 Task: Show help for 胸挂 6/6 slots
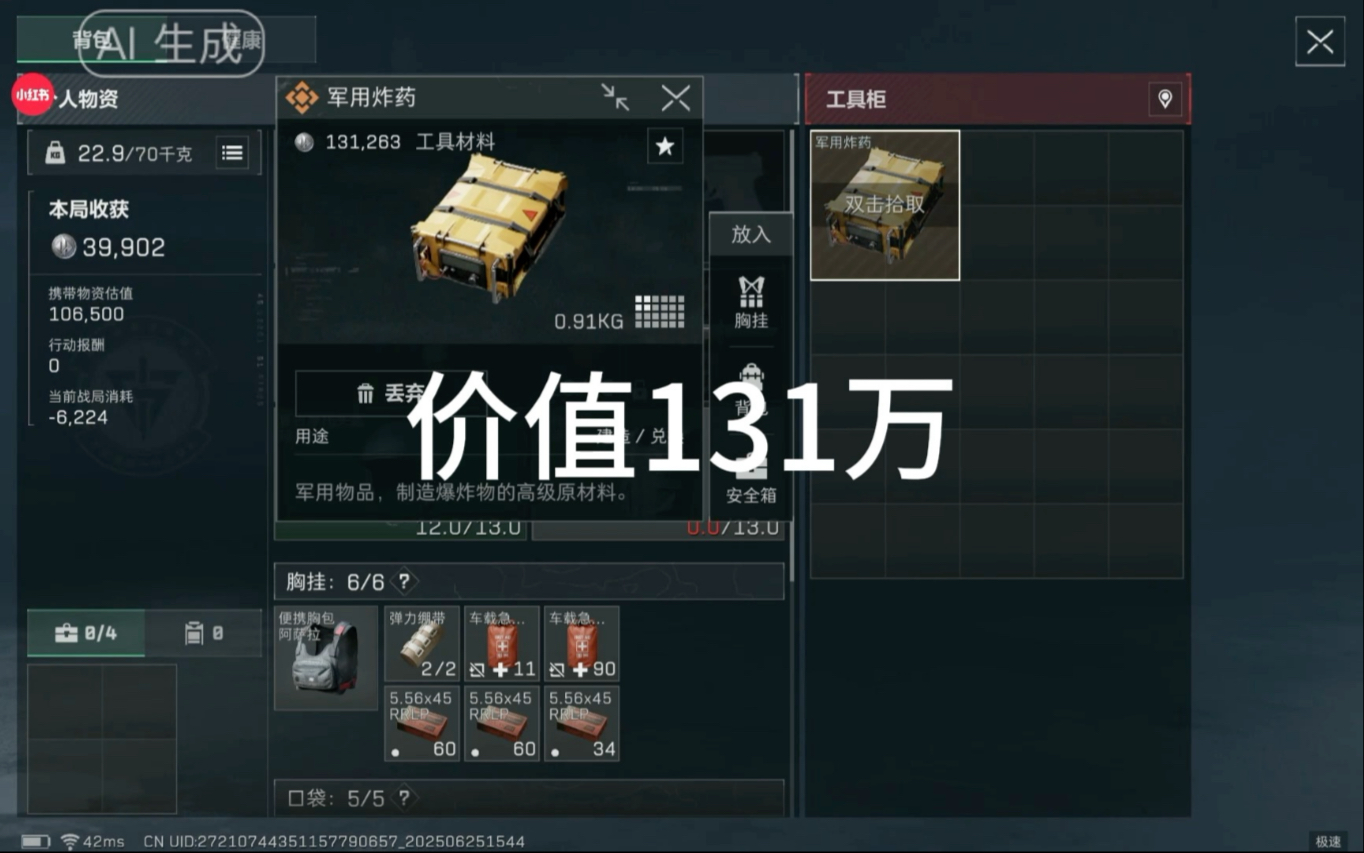coord(404,581)
